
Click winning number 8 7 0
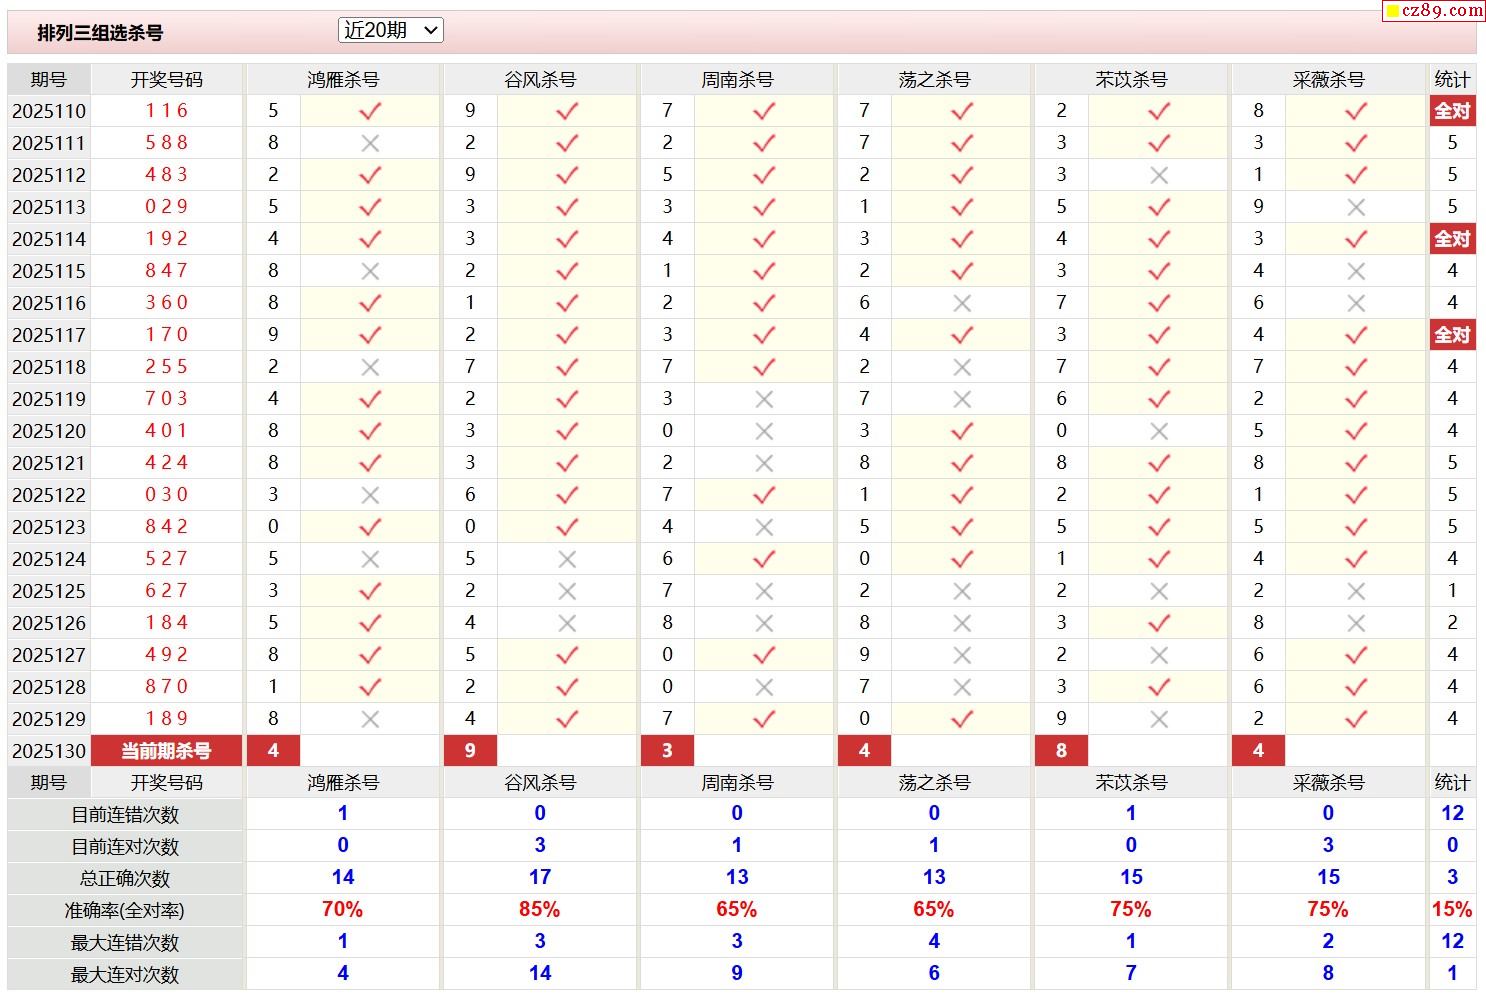pos(166,687)
